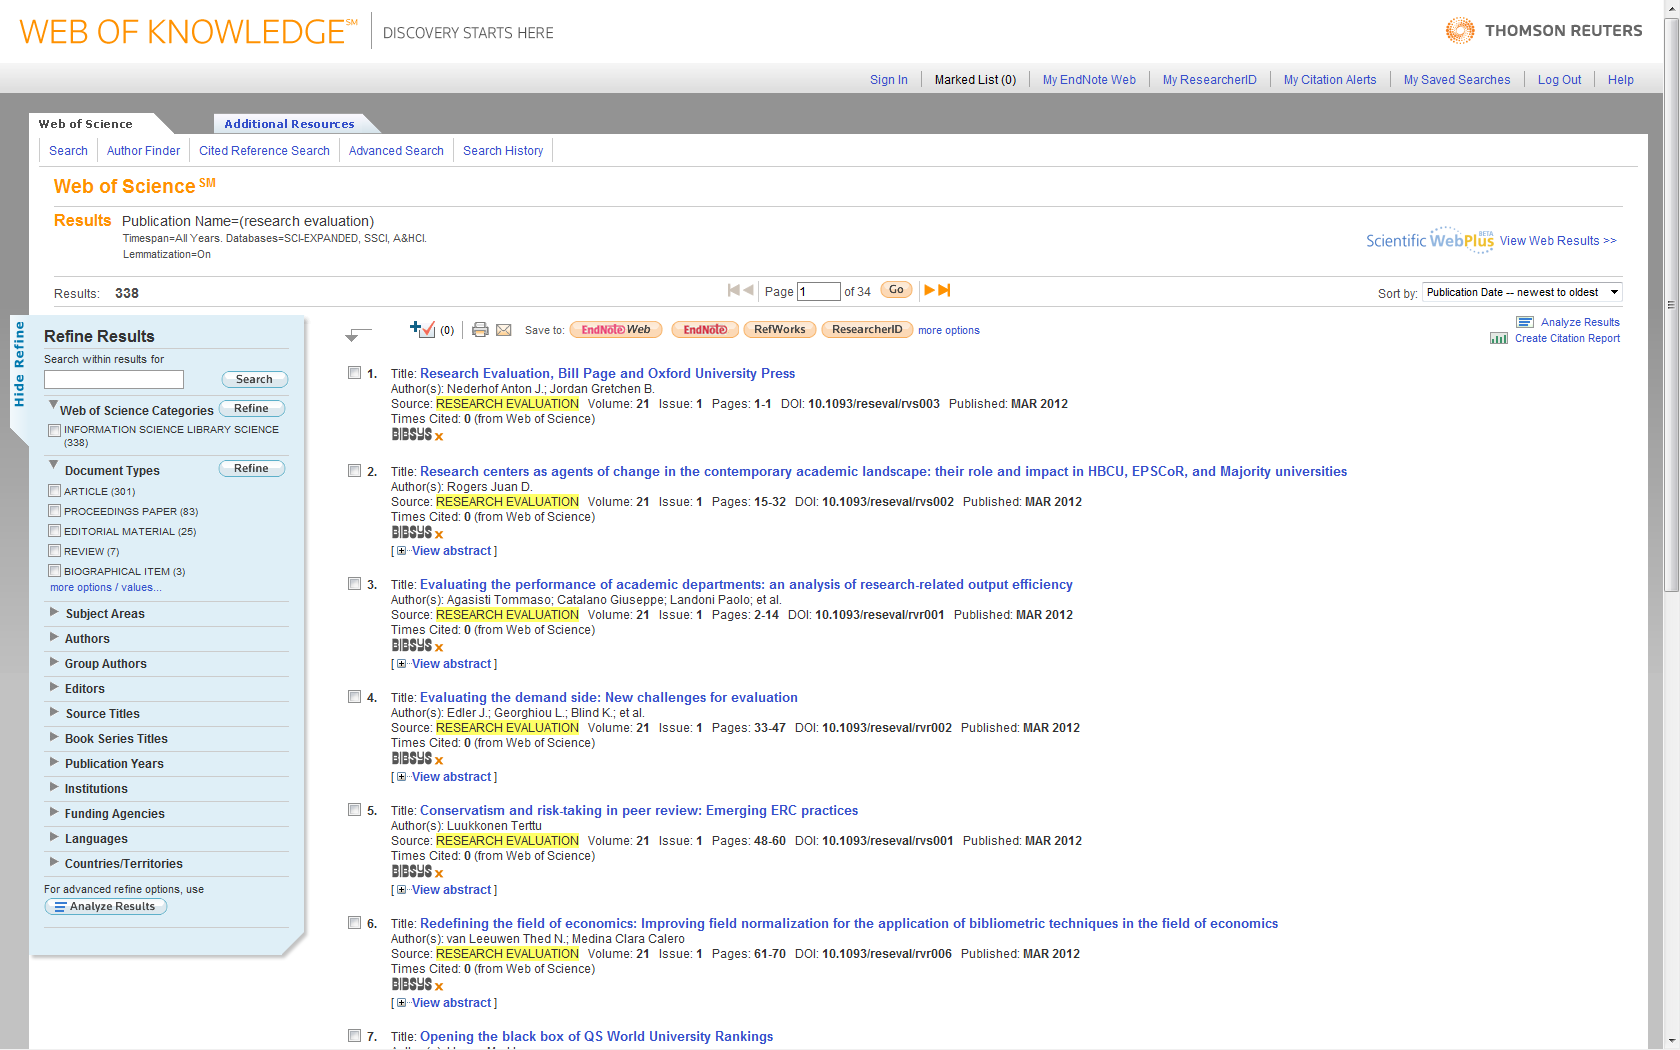
Task: Expand abstract plus icon for result 6
Action: click(x=401, y=1003)
